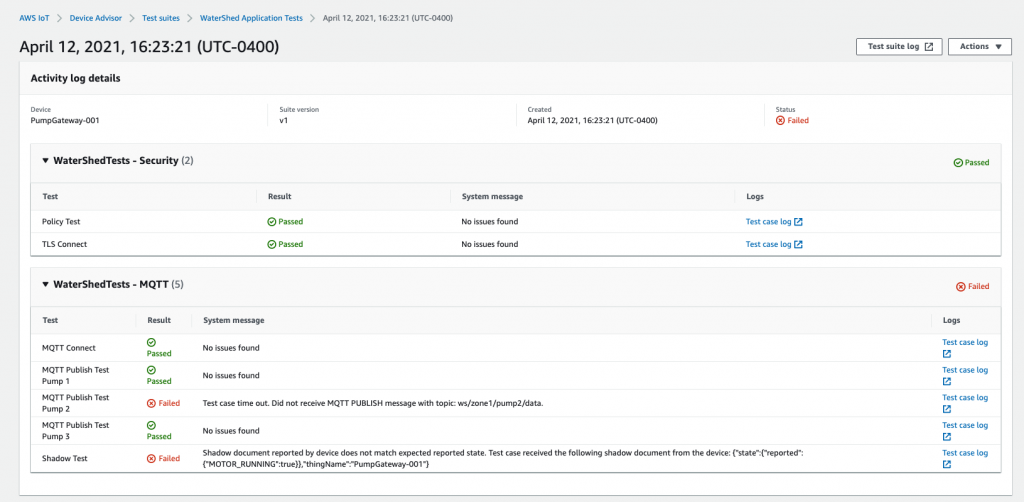Image resolution: width=1024 pixels, height=502 pixels.
Task: Click external link icon in TLS Connect row
Action: 798,244
